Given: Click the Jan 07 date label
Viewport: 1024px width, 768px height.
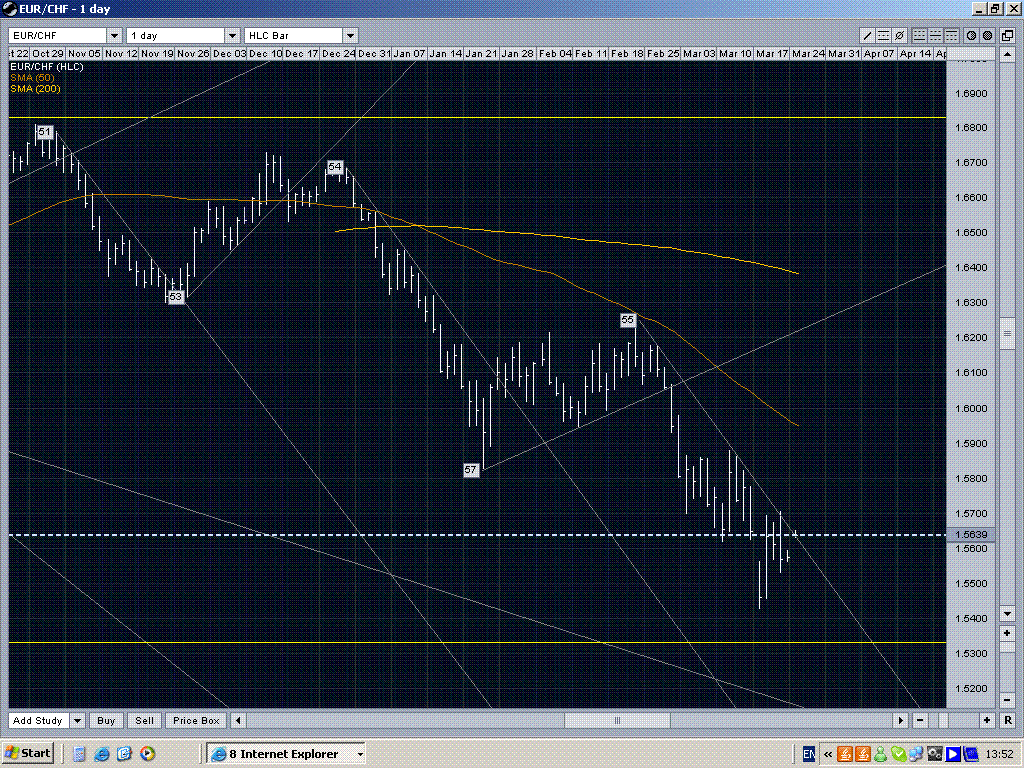Looking at the screenshot, I should [409, 54].
